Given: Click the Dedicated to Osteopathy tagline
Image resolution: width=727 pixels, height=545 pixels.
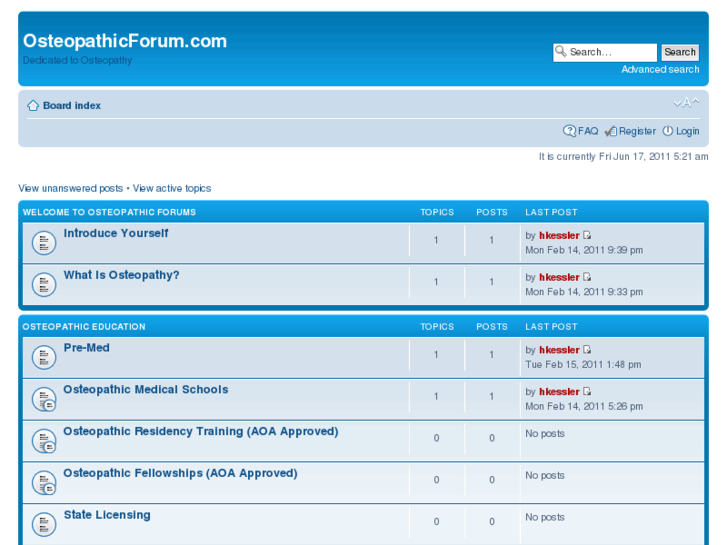Looking at the screenshot, I should (77, 60).
